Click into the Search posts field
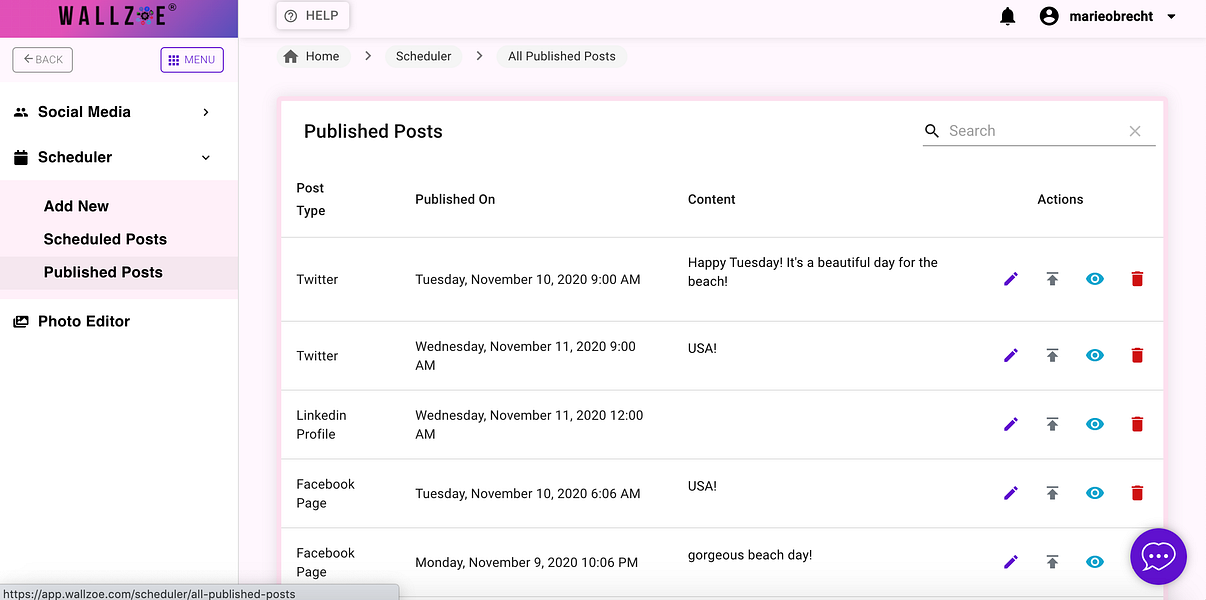Image resolution: width=1206 pixels, height=600 pixels. [1030, 131]
